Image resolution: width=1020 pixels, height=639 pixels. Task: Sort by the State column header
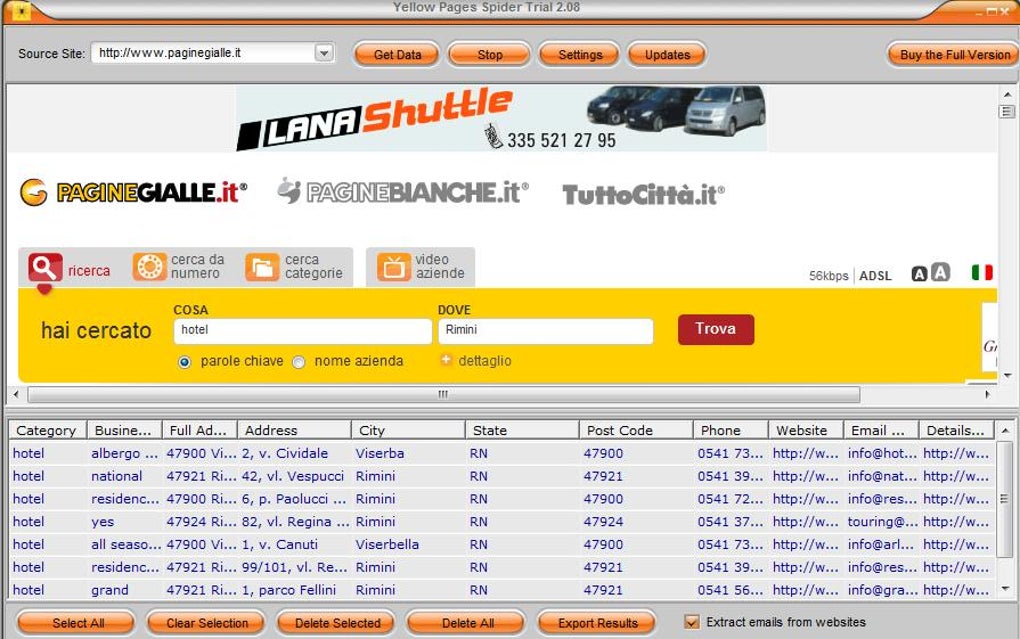tap(522, 430)
